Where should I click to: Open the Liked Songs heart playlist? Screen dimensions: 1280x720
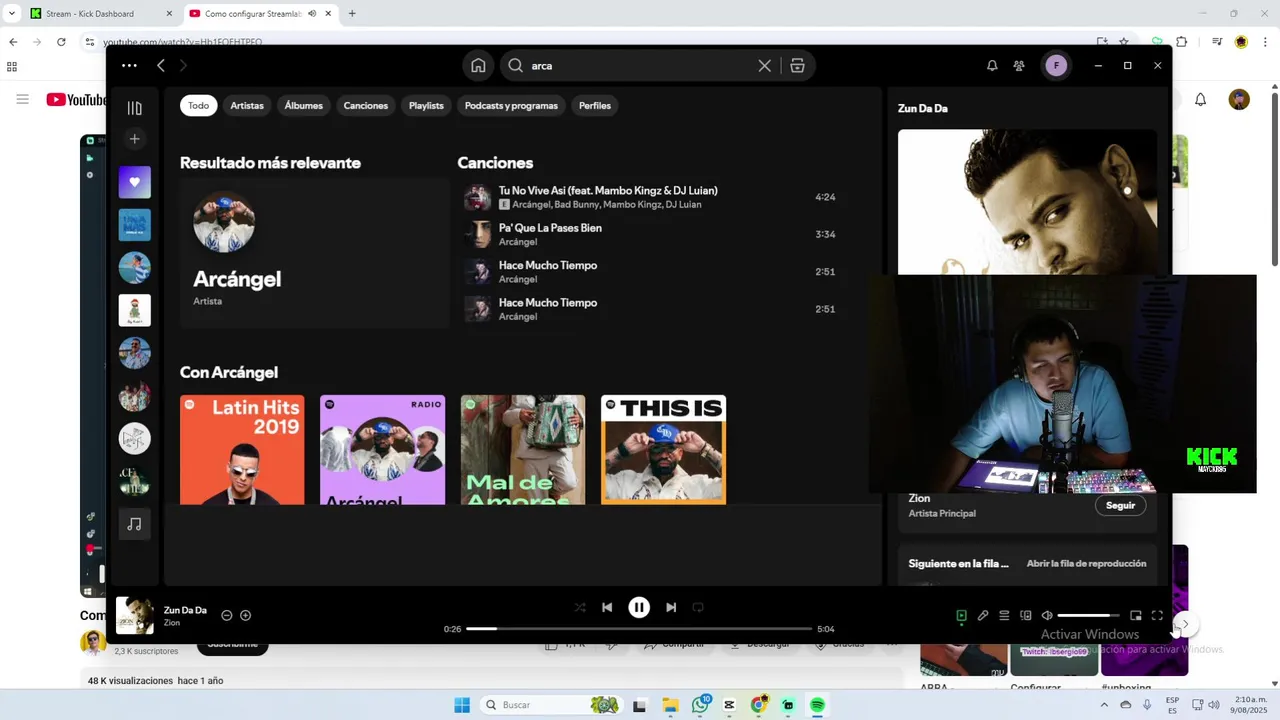point(135,182)
